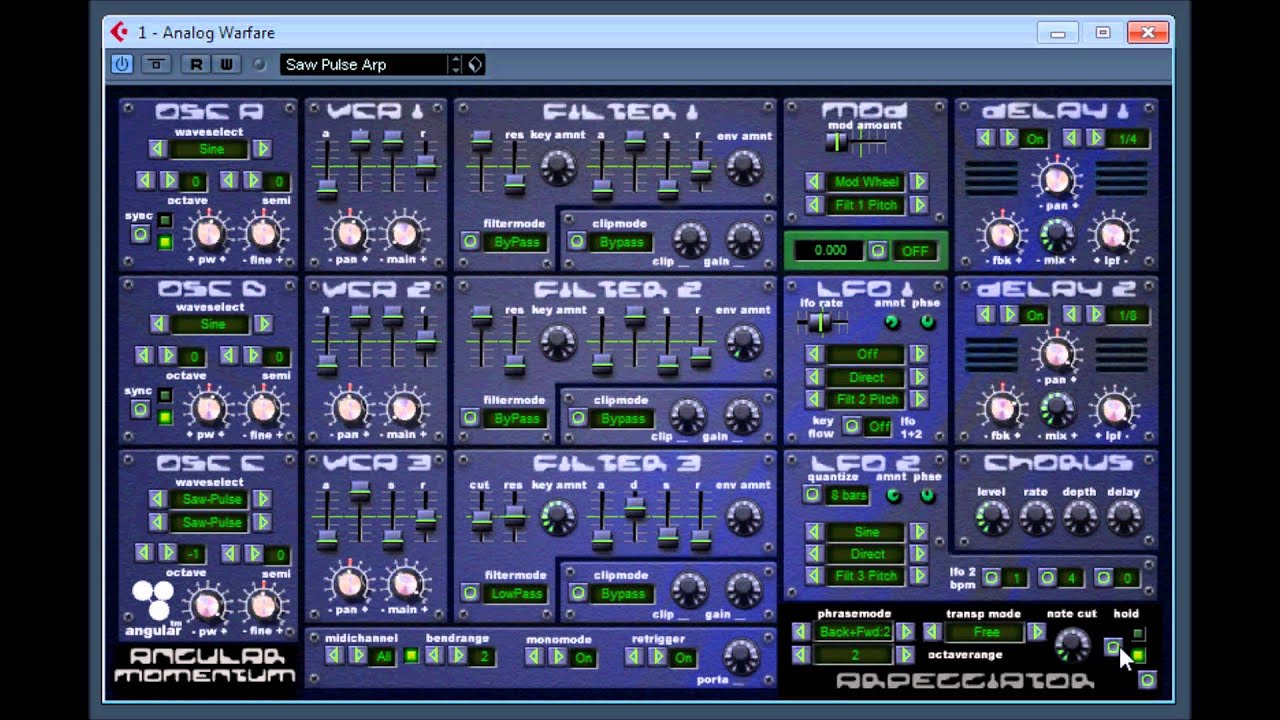Screen dimensions: 1280x720
Task: Click the Cubase logo in the title bar
Action: point(120,32)
